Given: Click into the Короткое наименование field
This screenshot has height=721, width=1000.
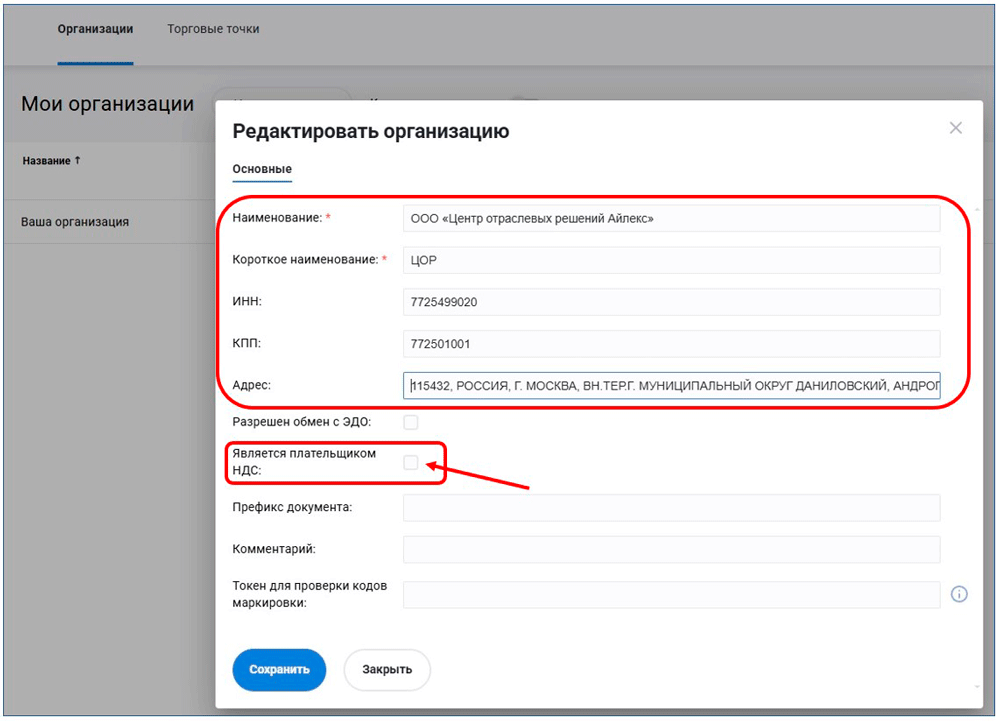Looking at the screenshot, I should click(671, 260).
